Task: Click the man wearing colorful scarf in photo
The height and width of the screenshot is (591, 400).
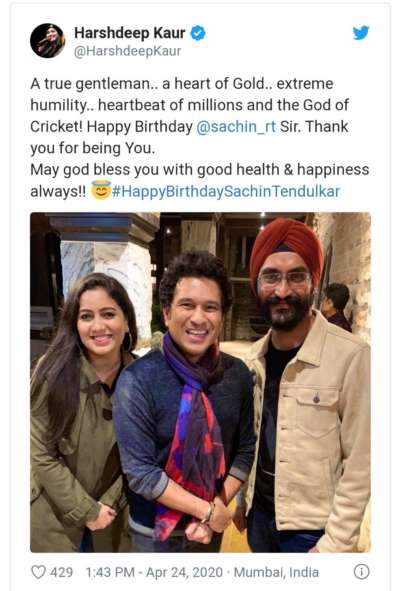Action: [185, 401]
